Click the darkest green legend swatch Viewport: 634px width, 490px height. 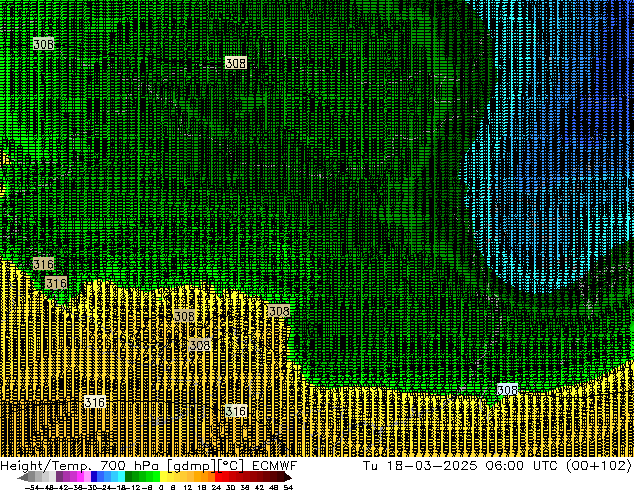click(129, 477)
